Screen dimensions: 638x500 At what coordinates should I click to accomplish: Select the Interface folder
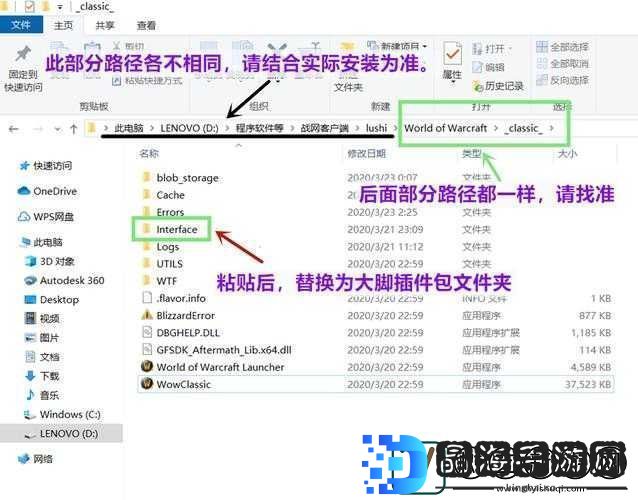[x=171, y=229]
